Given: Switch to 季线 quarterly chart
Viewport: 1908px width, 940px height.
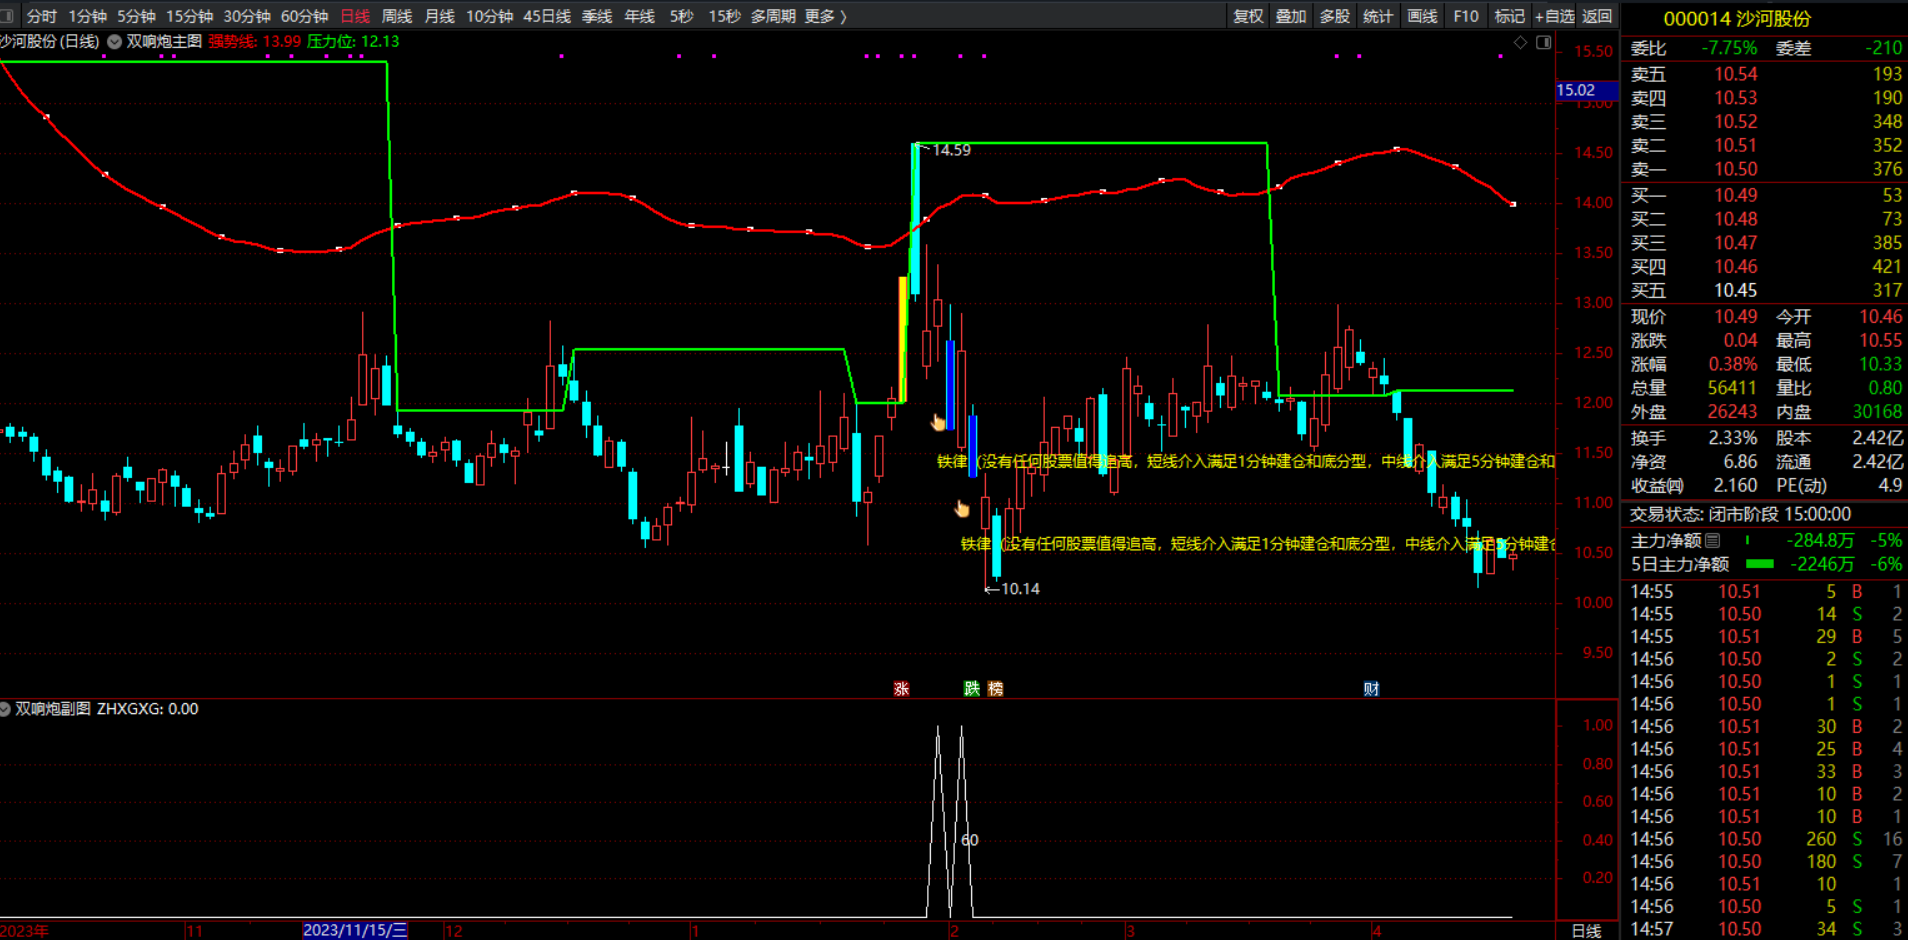Looking at the screenshot, I should coord(597,16).
